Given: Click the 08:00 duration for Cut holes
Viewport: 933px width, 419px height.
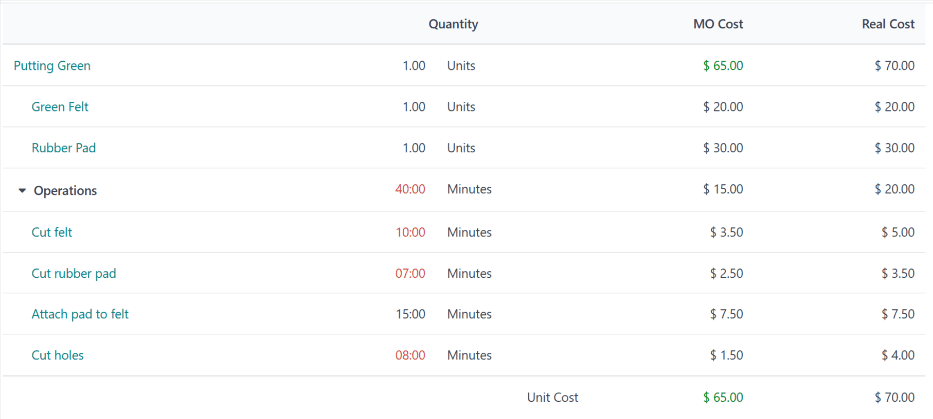Looking at the screenshot, I should [x=410, y=355].
